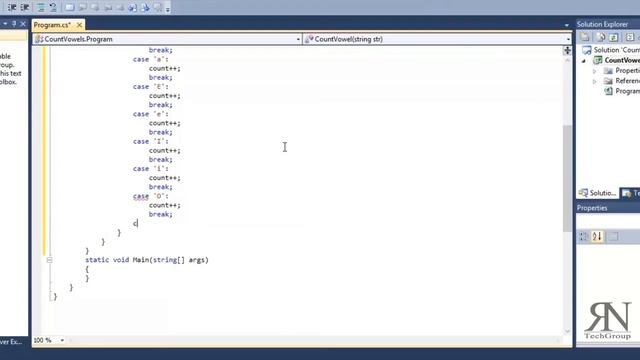Click Solution Explorer Properties toolbar icon
The height and width of the screenshot is (360, 640).
(x=585, y=38)
